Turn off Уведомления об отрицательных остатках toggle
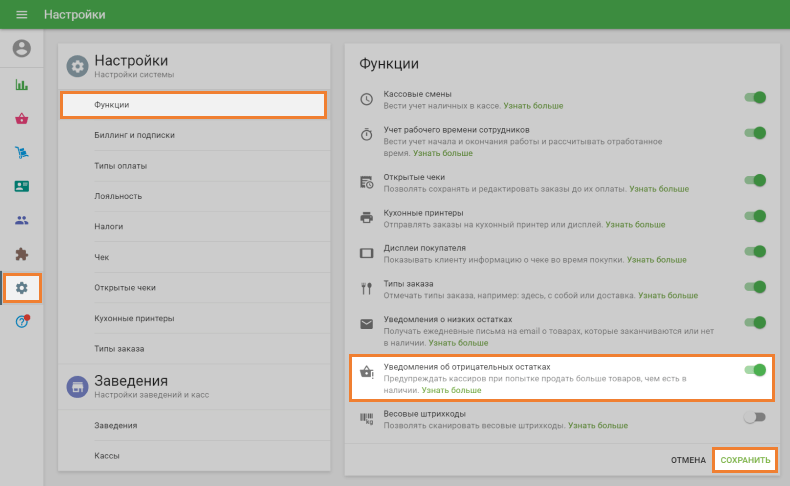Screen dimensions: 790x486 point(755,370)
